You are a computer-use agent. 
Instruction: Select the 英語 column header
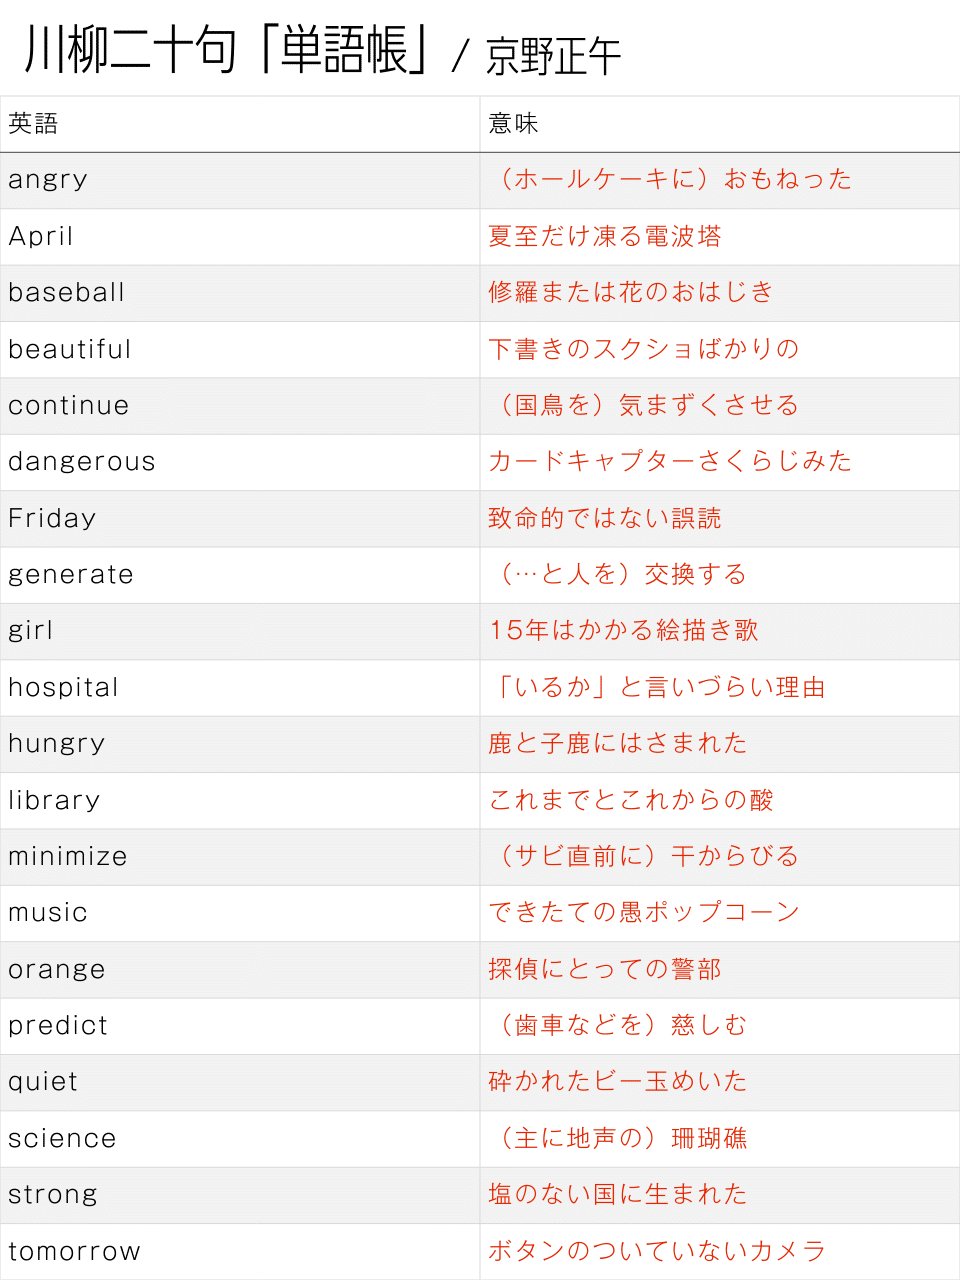[x=34, y=124]
